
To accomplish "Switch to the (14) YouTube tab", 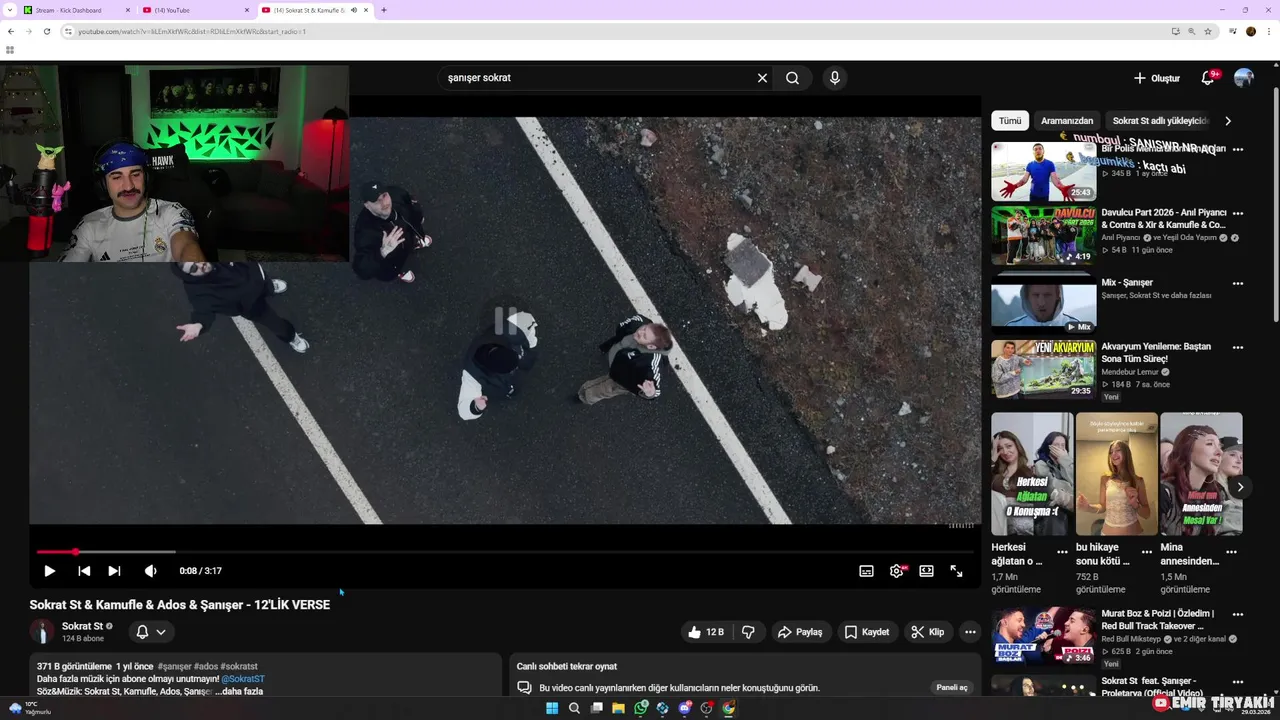I will [195, 10].
